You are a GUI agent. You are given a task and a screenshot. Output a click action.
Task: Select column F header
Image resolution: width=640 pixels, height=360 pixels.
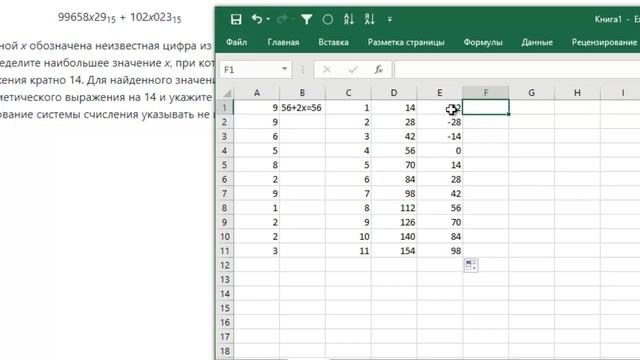[486, 93]
